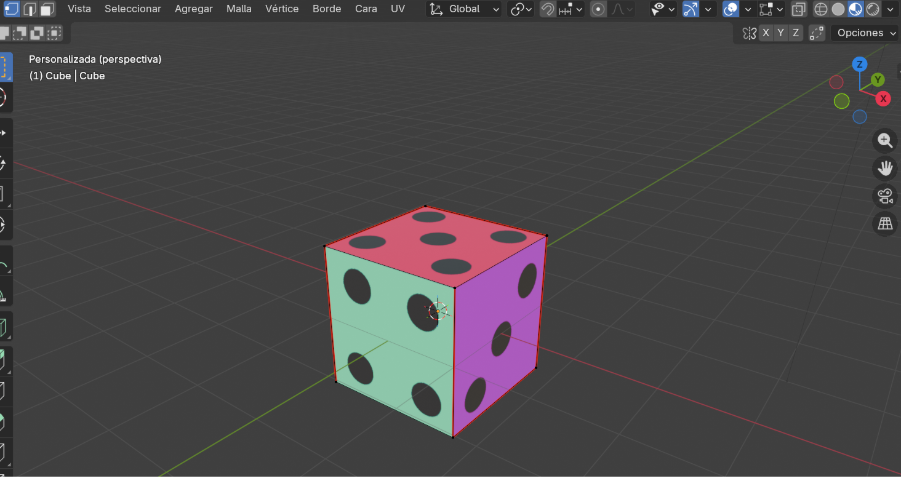901x477 pixels.
Task: Click the zoom view magnifier button
Action: coord(885,141)
